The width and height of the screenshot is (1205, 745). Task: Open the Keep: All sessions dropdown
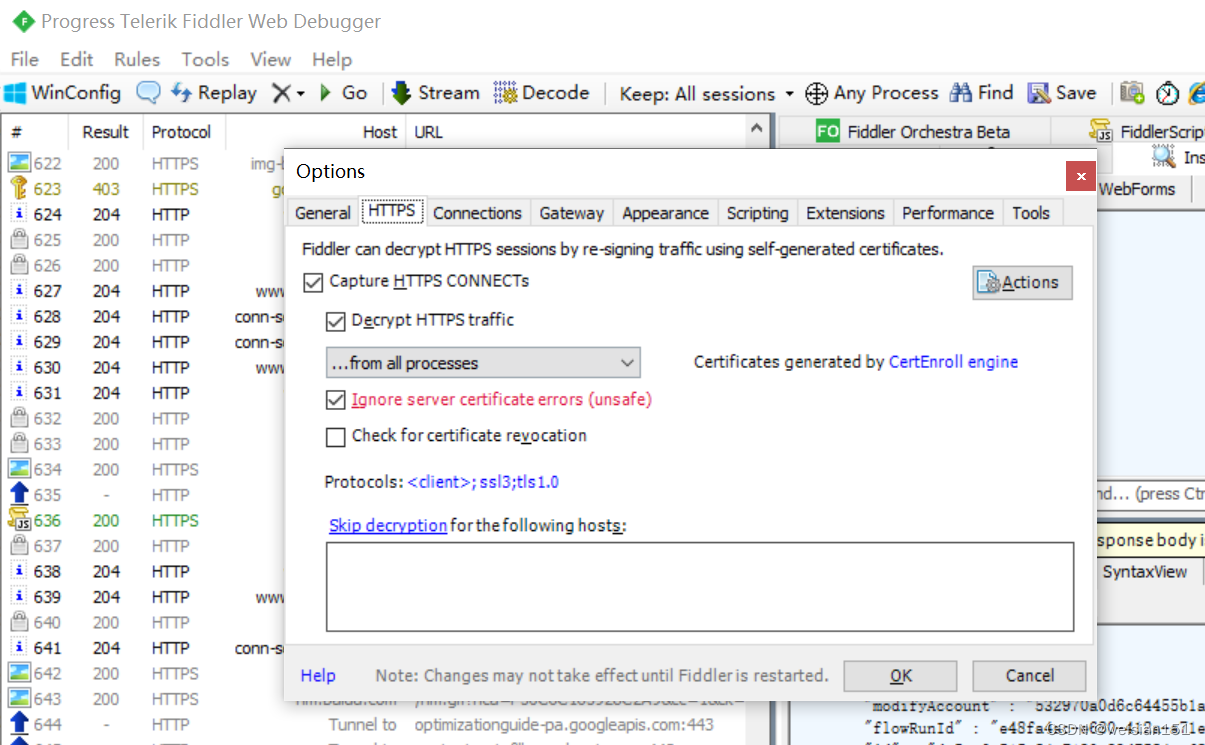click(x=706, y=93)
